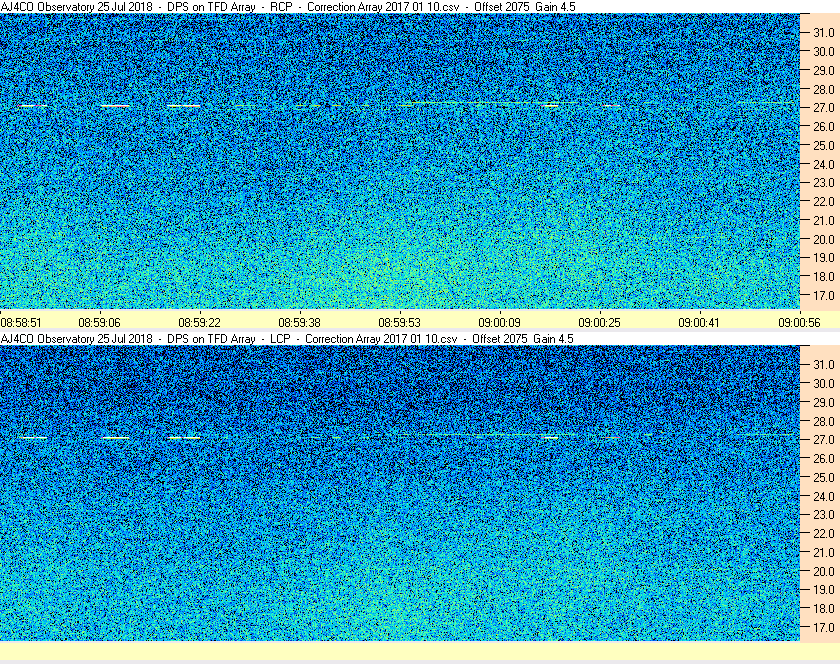Pick the 18.0 frequency label in LCP panel
This screenshot has width=840, height=664.
[823, 608]
